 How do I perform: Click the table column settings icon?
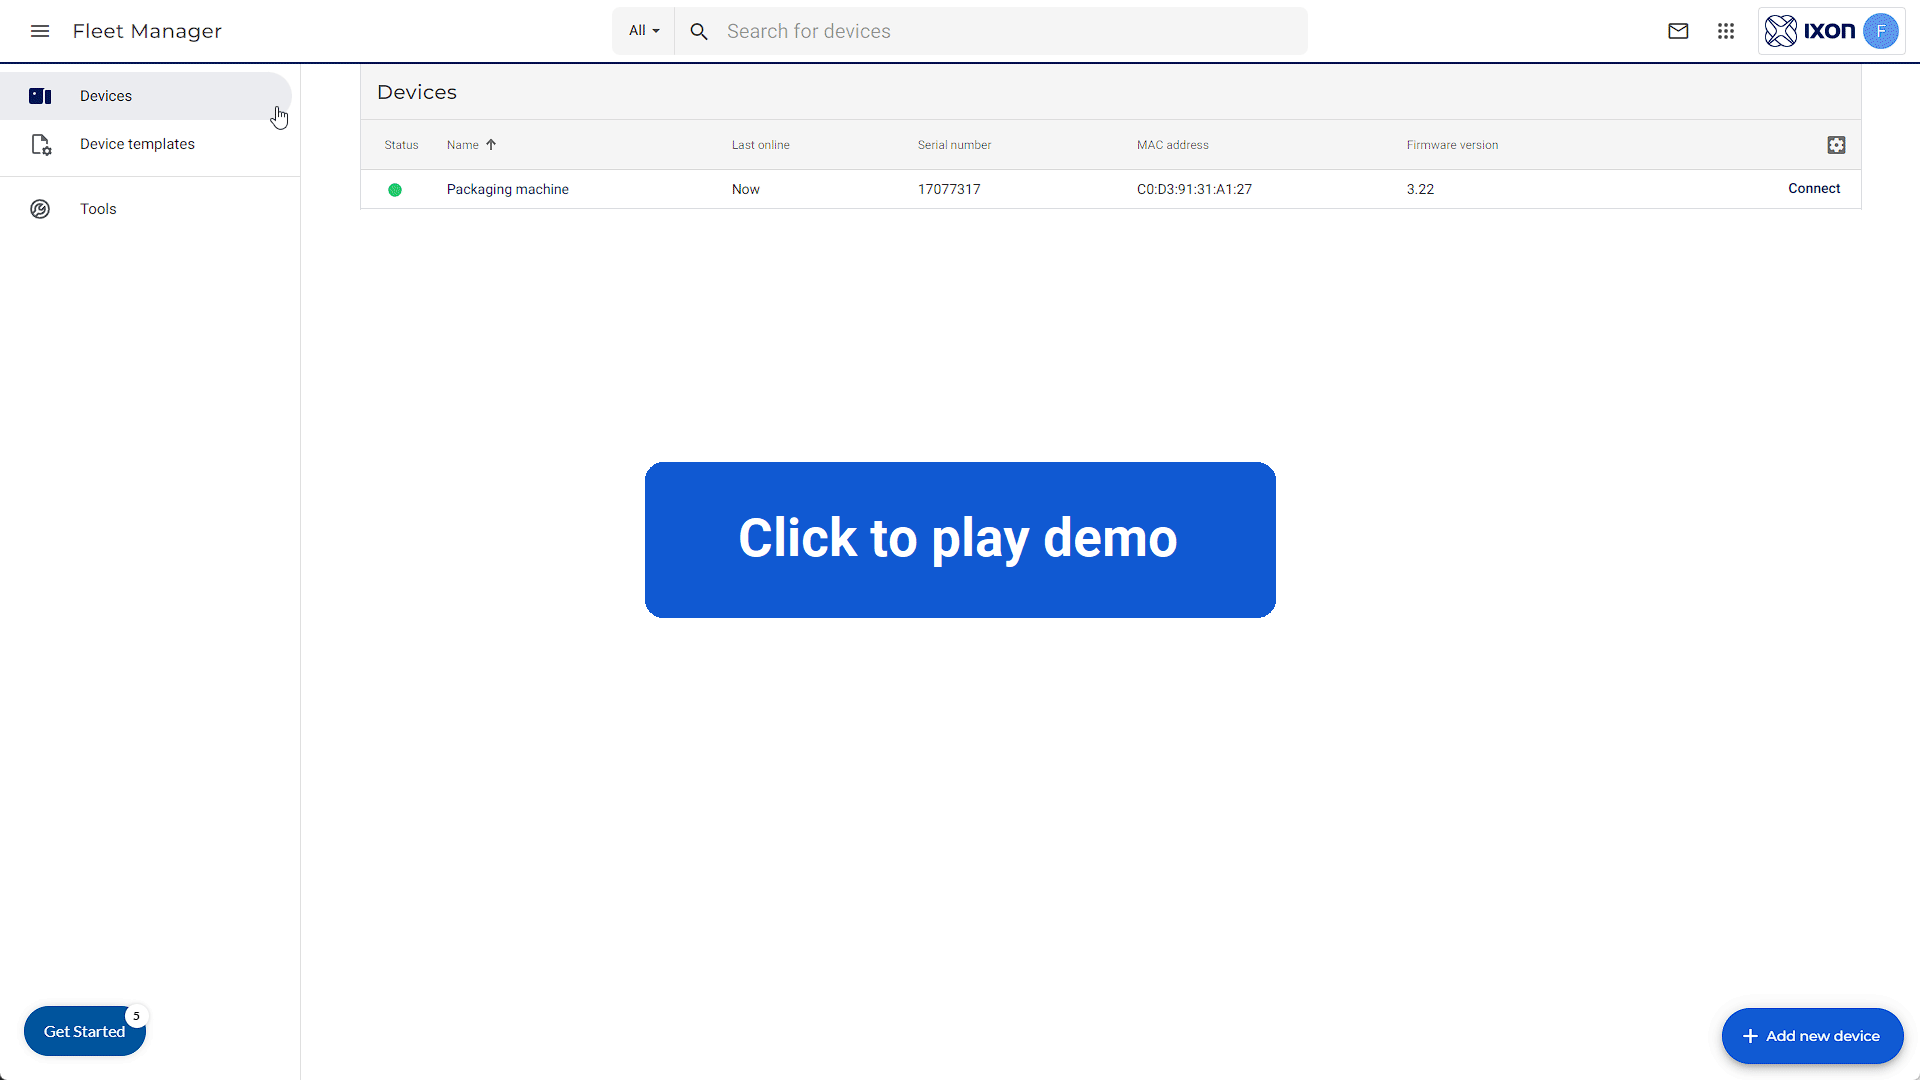point(1836,145)
